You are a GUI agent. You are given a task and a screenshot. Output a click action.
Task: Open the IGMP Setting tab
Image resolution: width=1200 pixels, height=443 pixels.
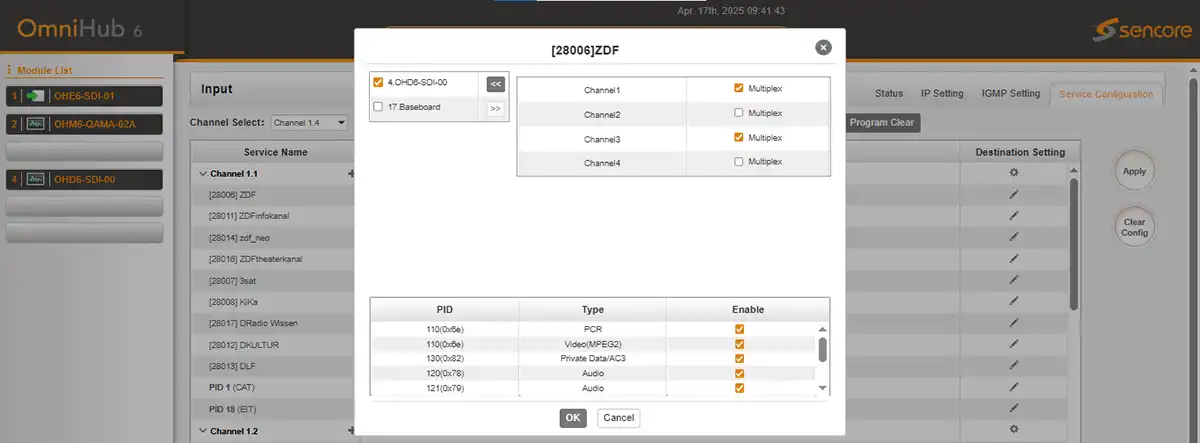click(x=1010, y=94)
